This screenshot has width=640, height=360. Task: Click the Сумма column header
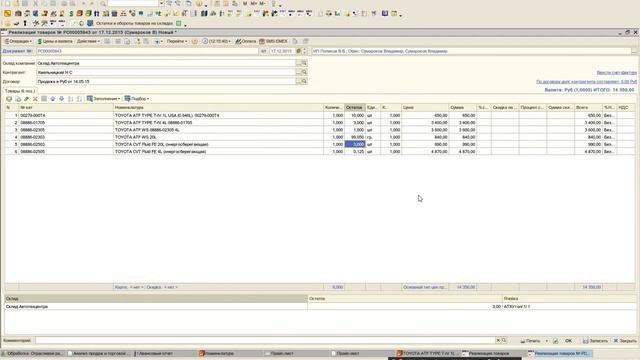pyautogui.click(x=462, y=107)
